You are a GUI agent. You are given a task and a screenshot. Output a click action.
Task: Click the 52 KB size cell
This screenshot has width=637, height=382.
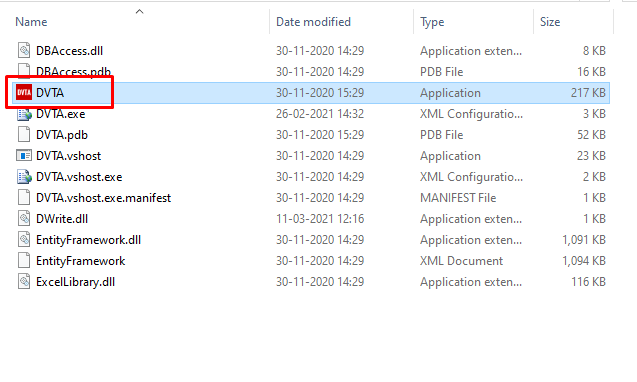(592, 135)
